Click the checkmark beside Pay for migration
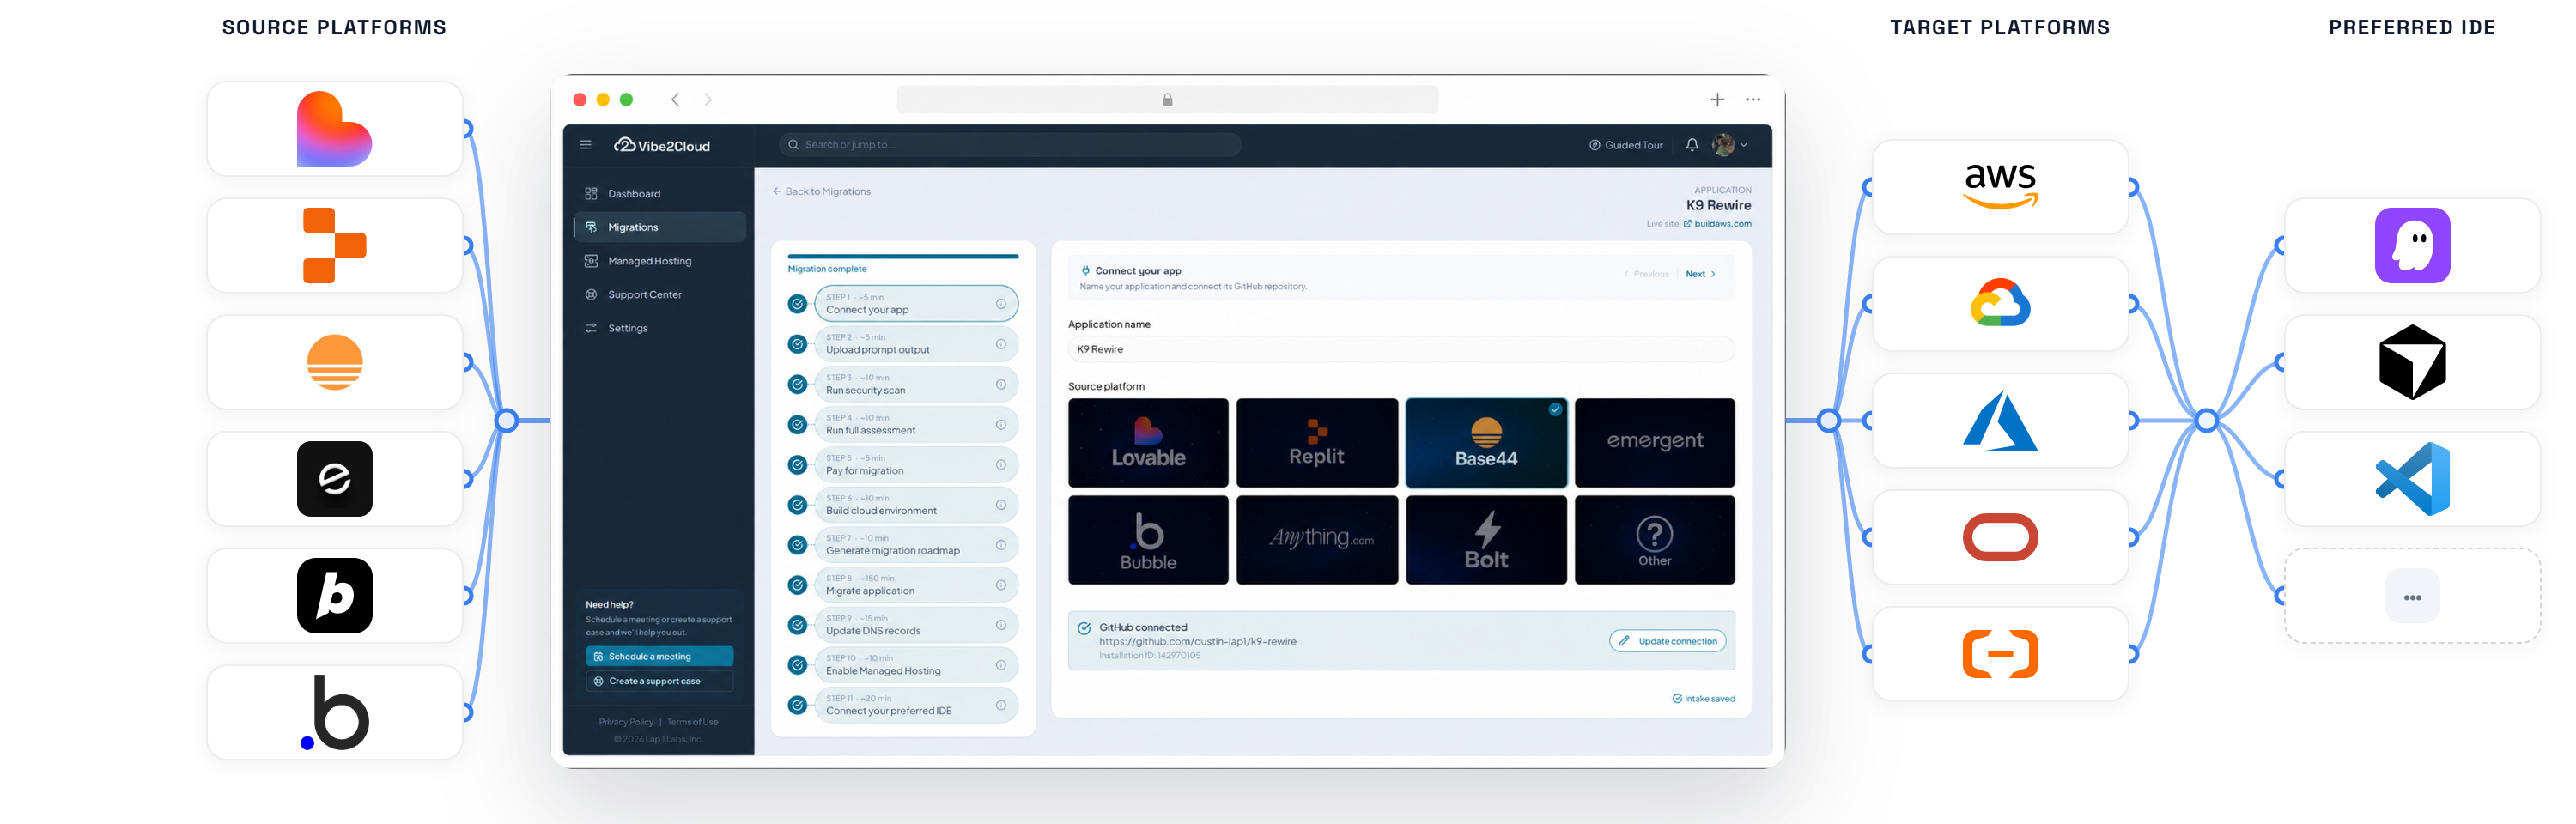Viewport: 2576px width, 824px height. click(x=797, y=464)
